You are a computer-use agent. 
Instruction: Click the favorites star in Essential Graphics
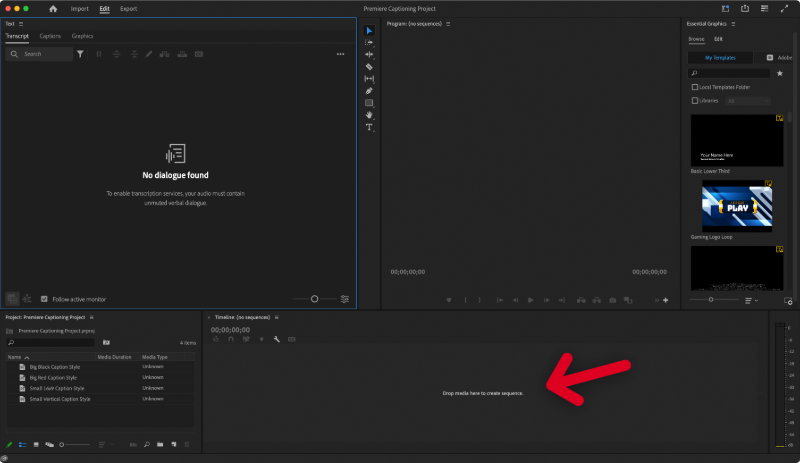780,73
